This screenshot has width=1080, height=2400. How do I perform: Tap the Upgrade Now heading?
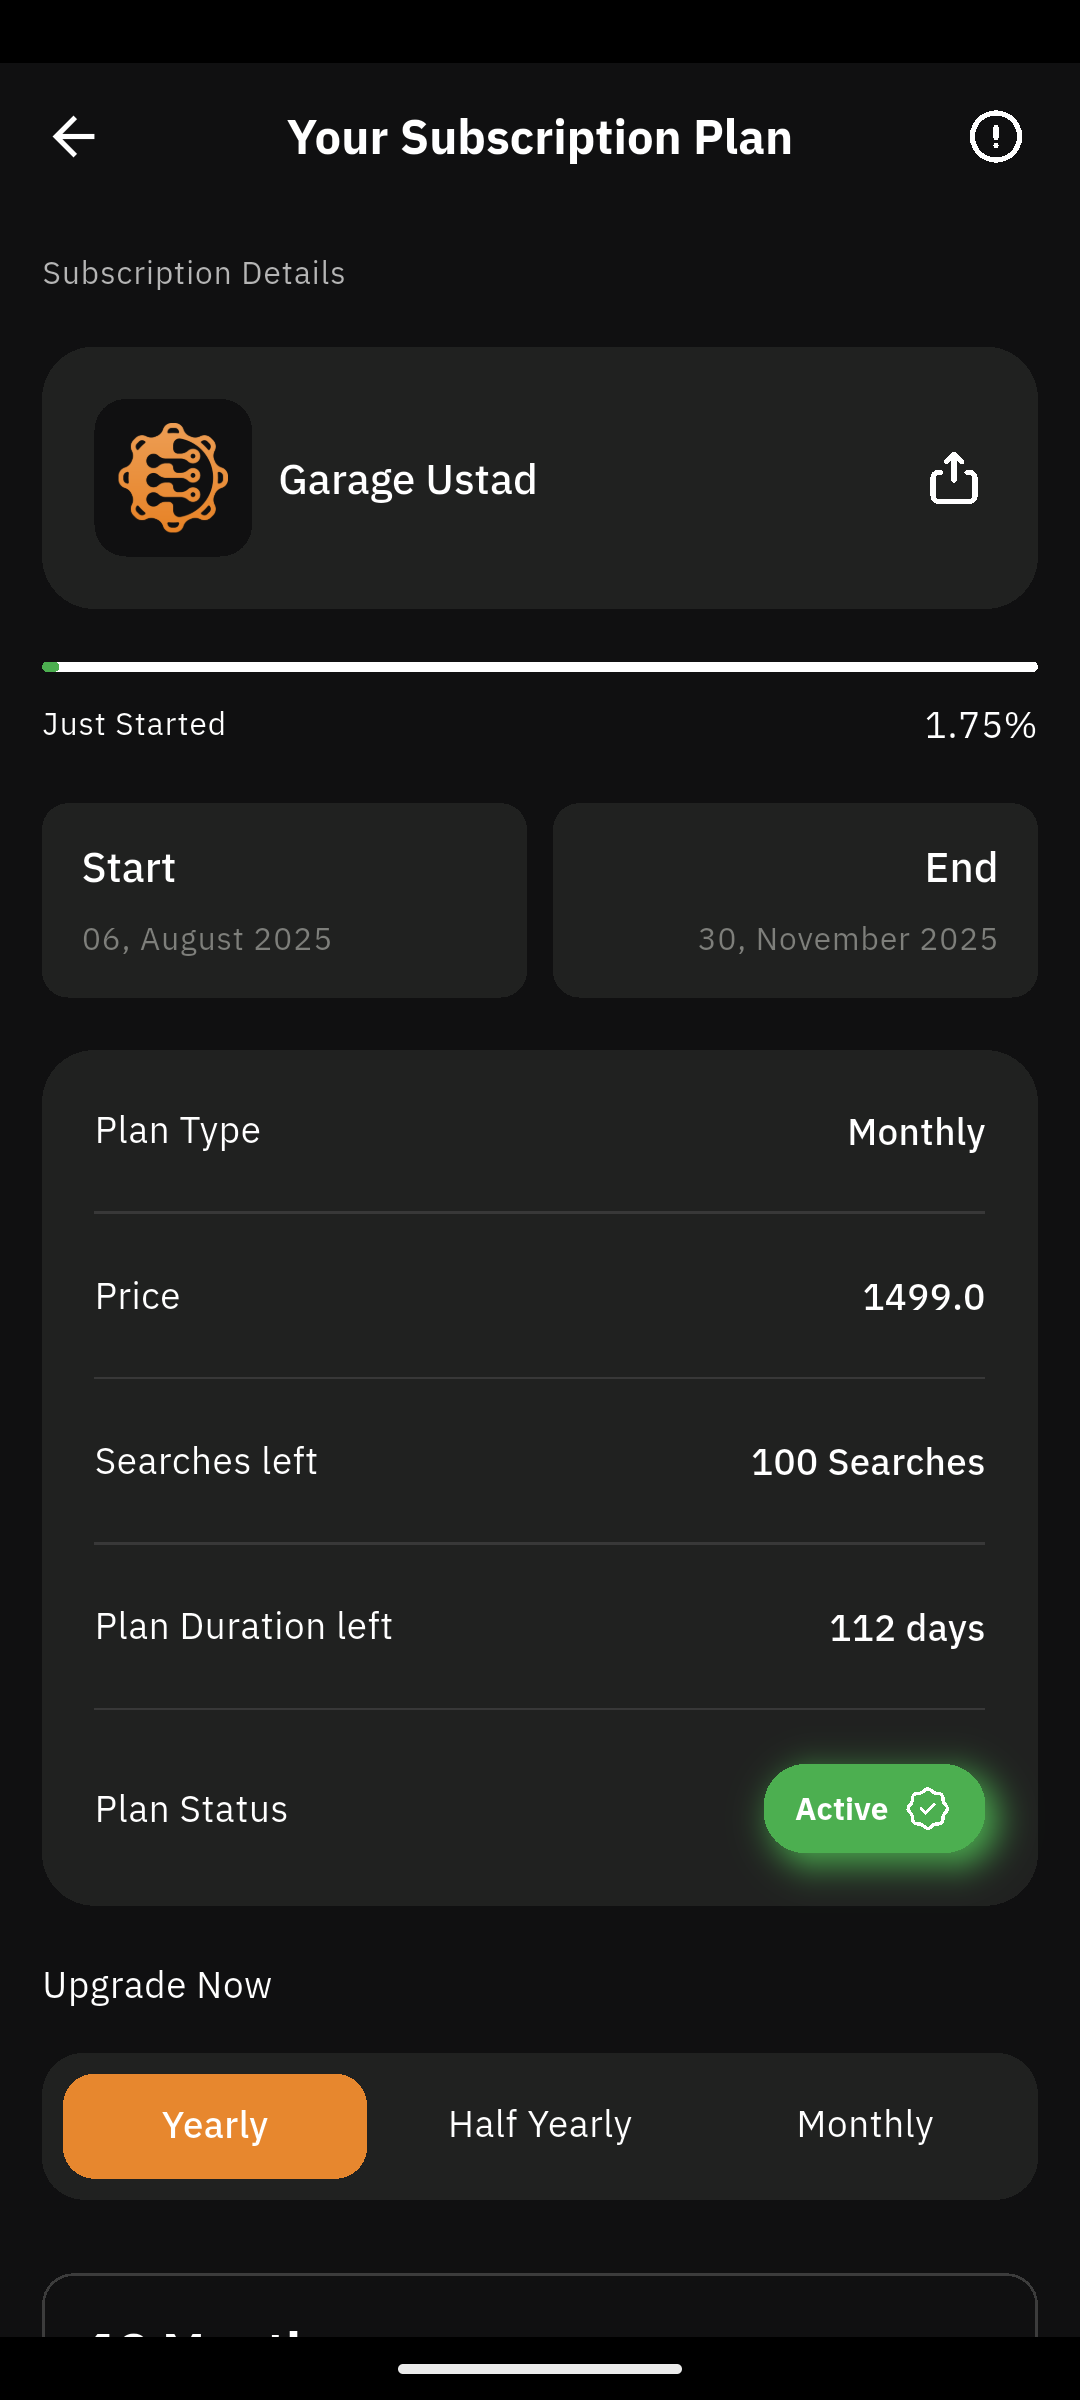coord(157,1985)
